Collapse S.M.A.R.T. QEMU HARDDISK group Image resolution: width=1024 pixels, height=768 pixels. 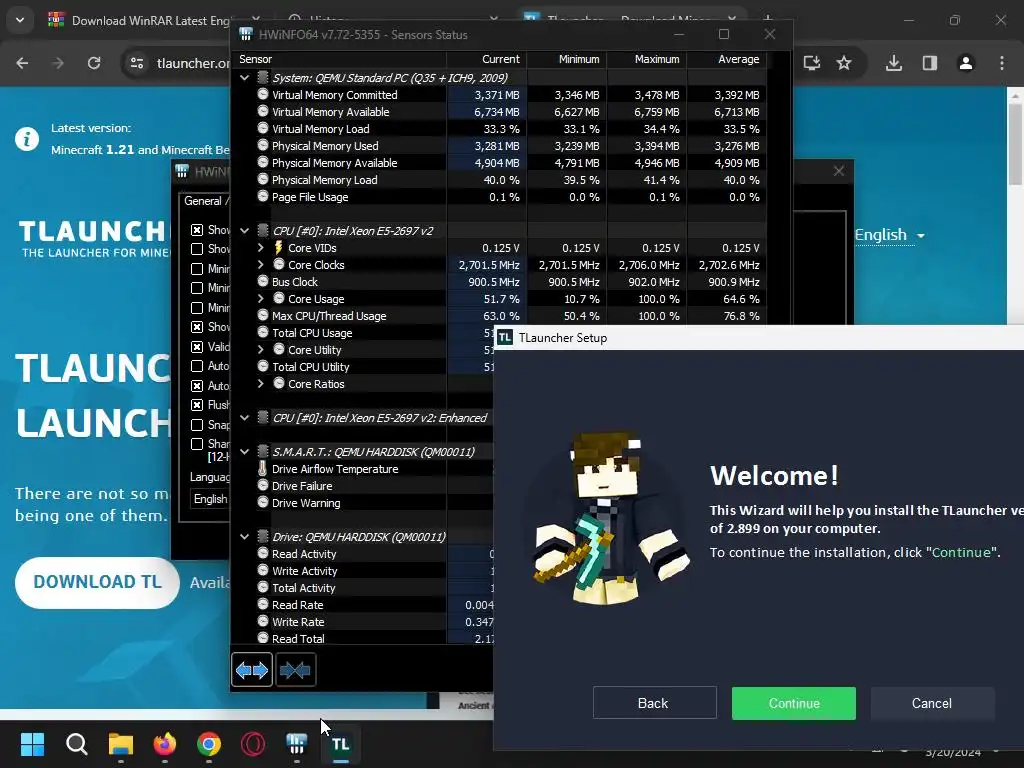click(244, 451)
